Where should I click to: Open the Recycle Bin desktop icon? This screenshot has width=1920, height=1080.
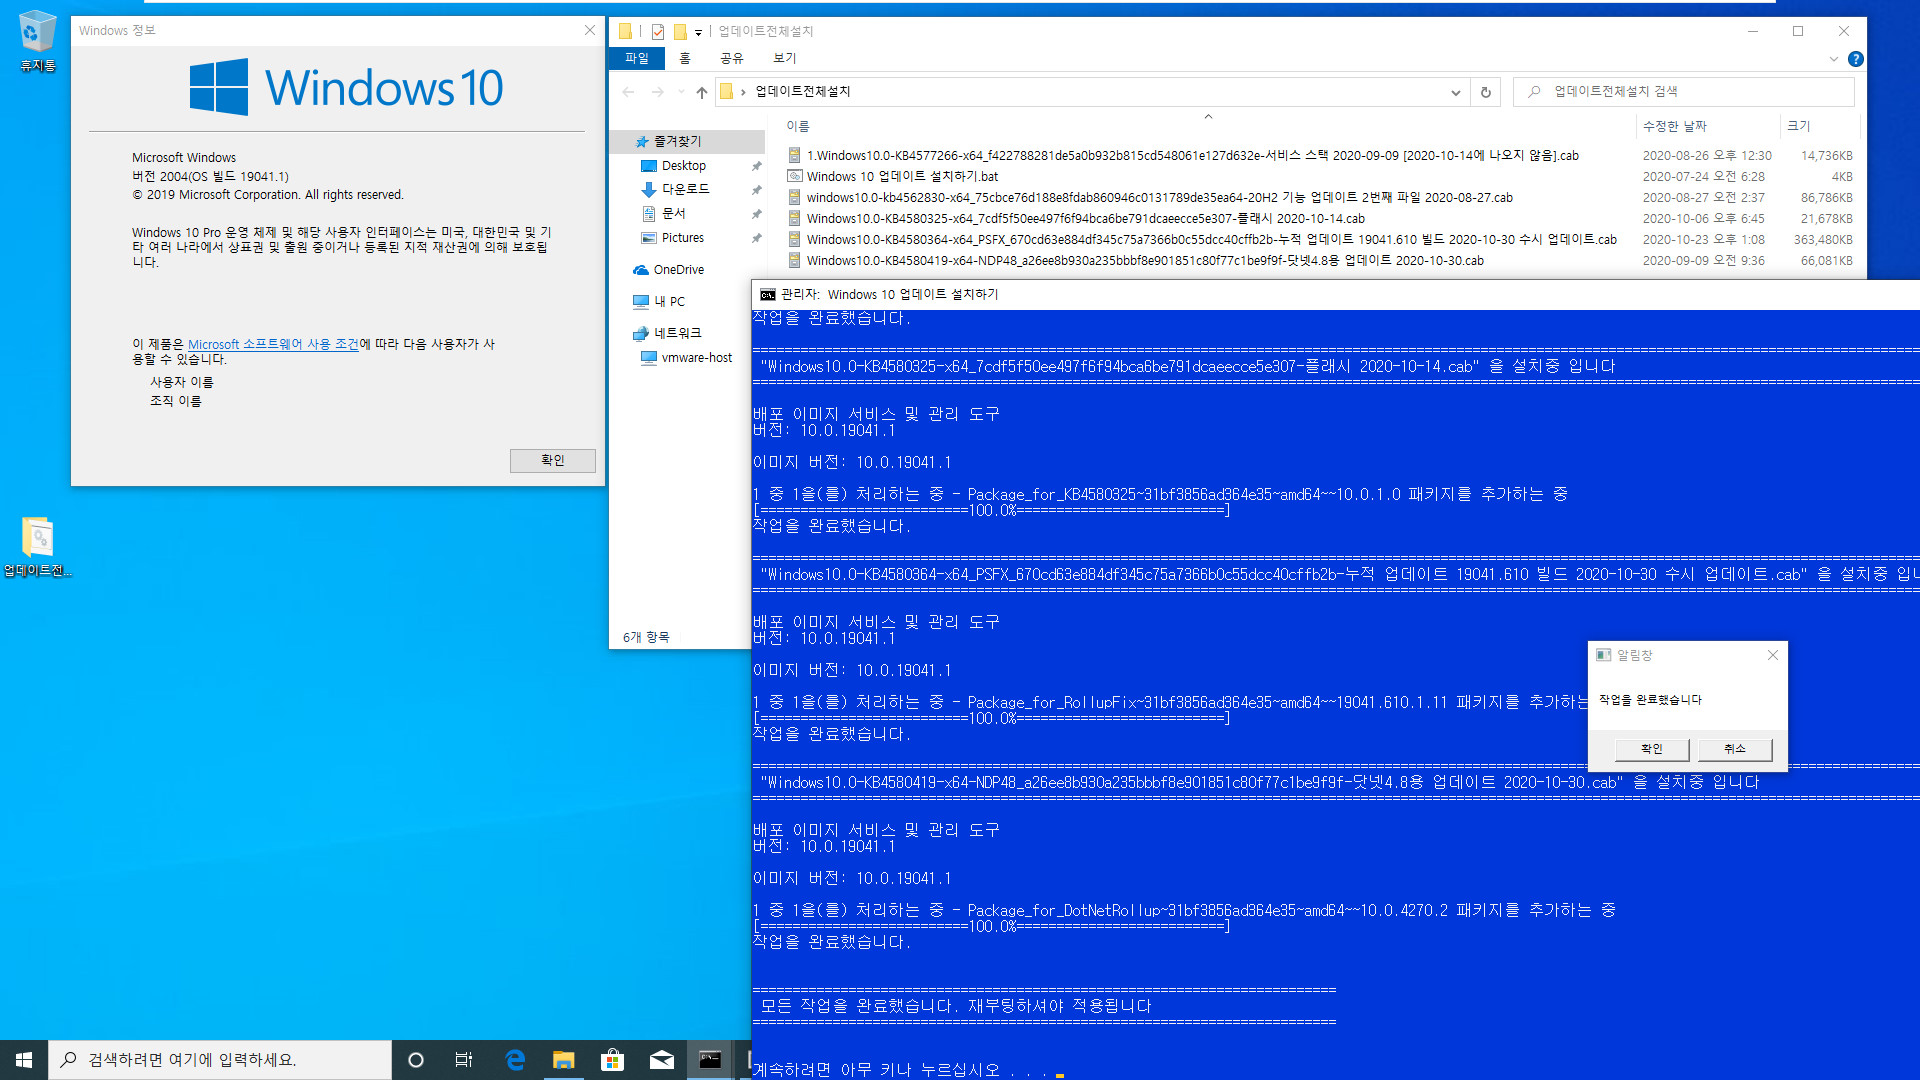37,40
